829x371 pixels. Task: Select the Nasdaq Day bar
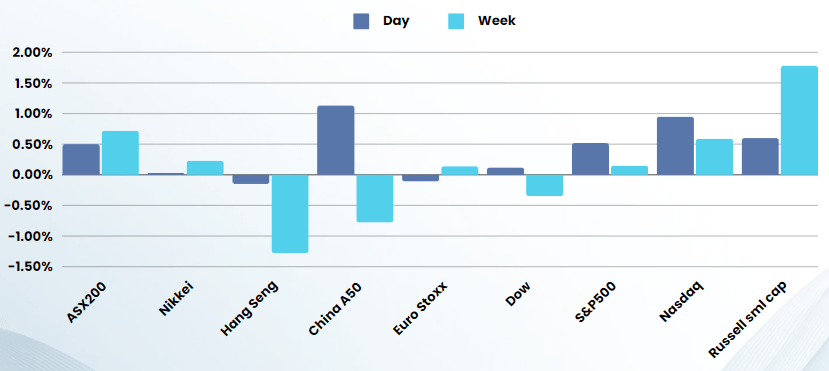click(675, 146)
